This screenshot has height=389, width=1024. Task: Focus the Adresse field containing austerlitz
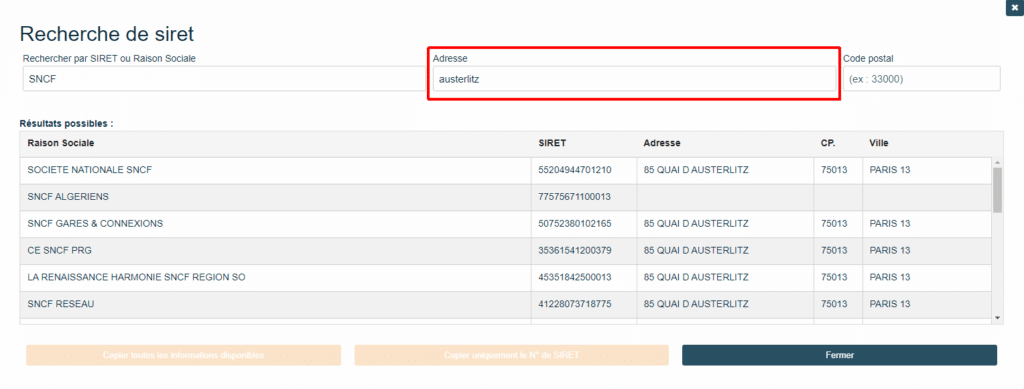click(633, 78)
